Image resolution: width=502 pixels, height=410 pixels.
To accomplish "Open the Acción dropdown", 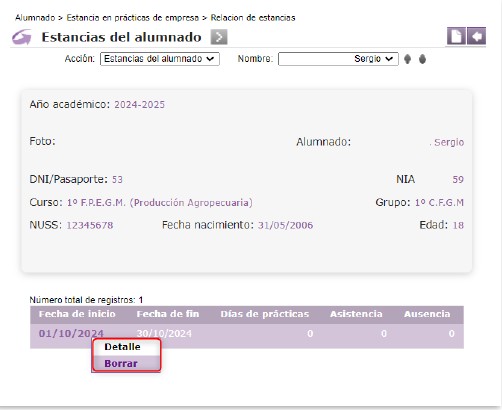I will click(160, 59).
